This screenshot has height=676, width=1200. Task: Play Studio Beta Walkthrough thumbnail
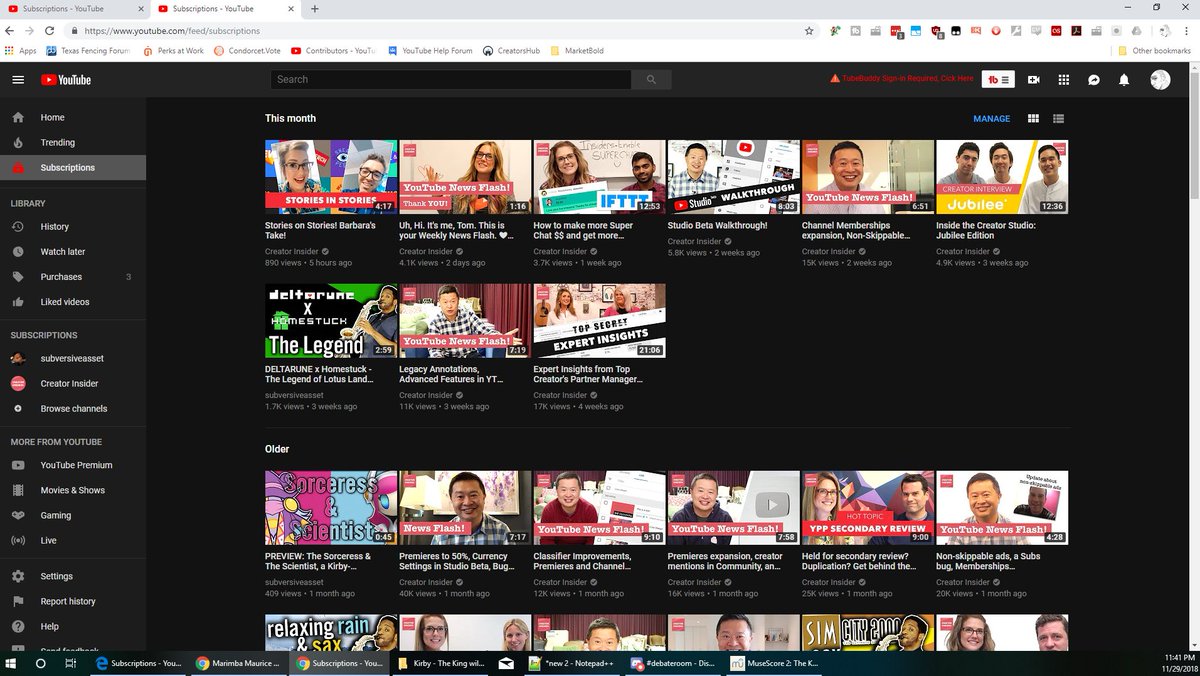coord(733,177)
